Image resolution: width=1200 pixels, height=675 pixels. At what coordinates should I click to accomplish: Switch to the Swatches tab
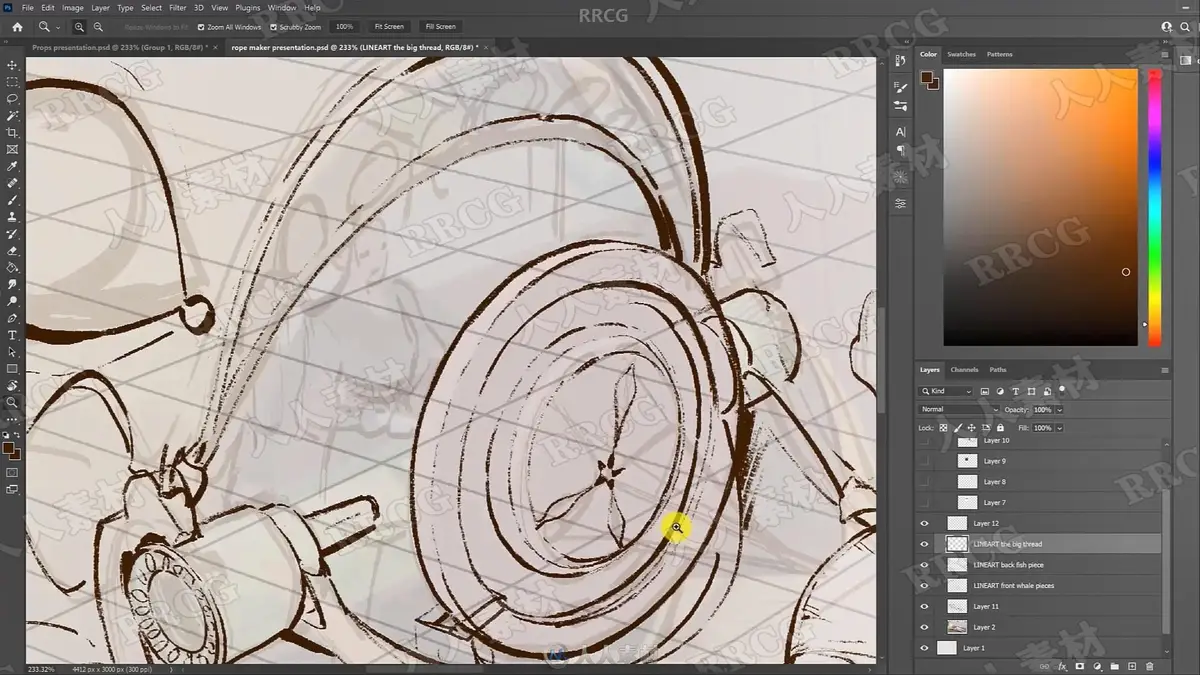(x=961, y=54)
